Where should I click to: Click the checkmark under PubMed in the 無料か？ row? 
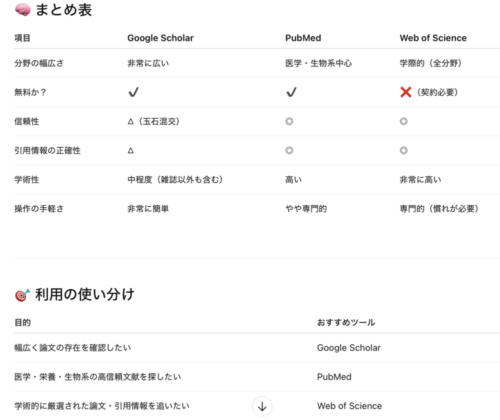[x=291, y=92]
